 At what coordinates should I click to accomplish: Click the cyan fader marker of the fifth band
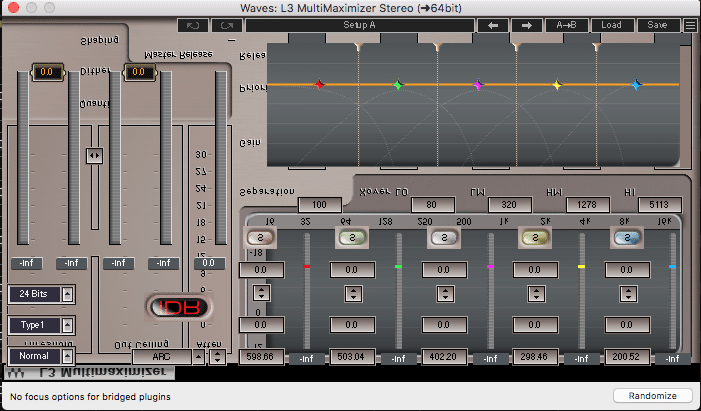672,267
